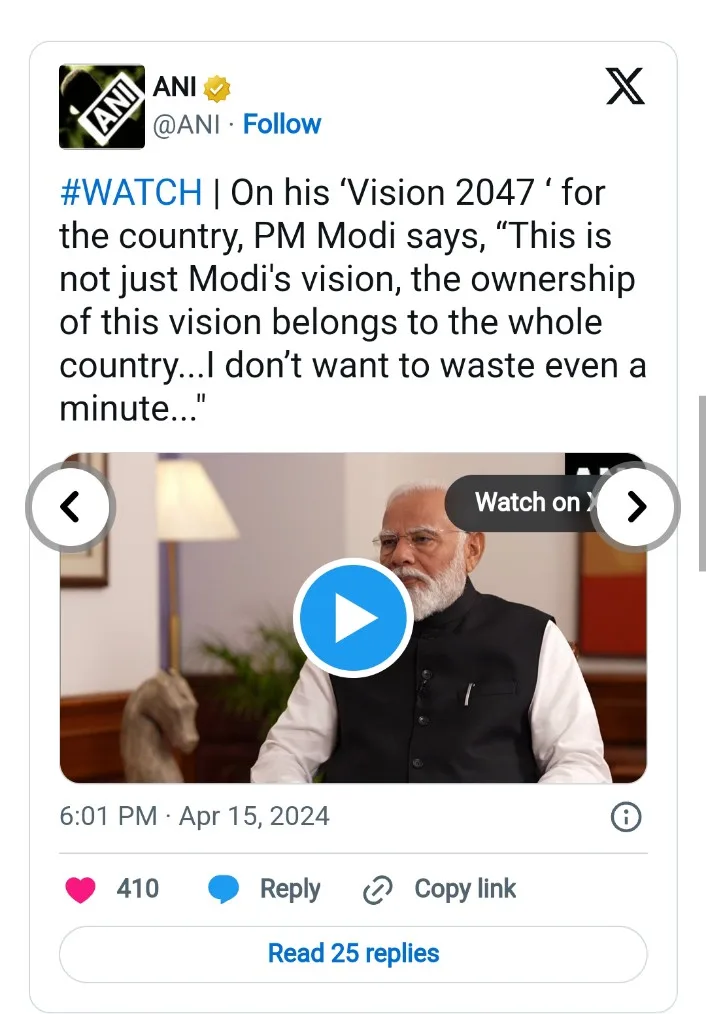This screenshot has height=1014, width=706.
Task: Click the blue reply speech bubble icon
Action: coord(223,889)
